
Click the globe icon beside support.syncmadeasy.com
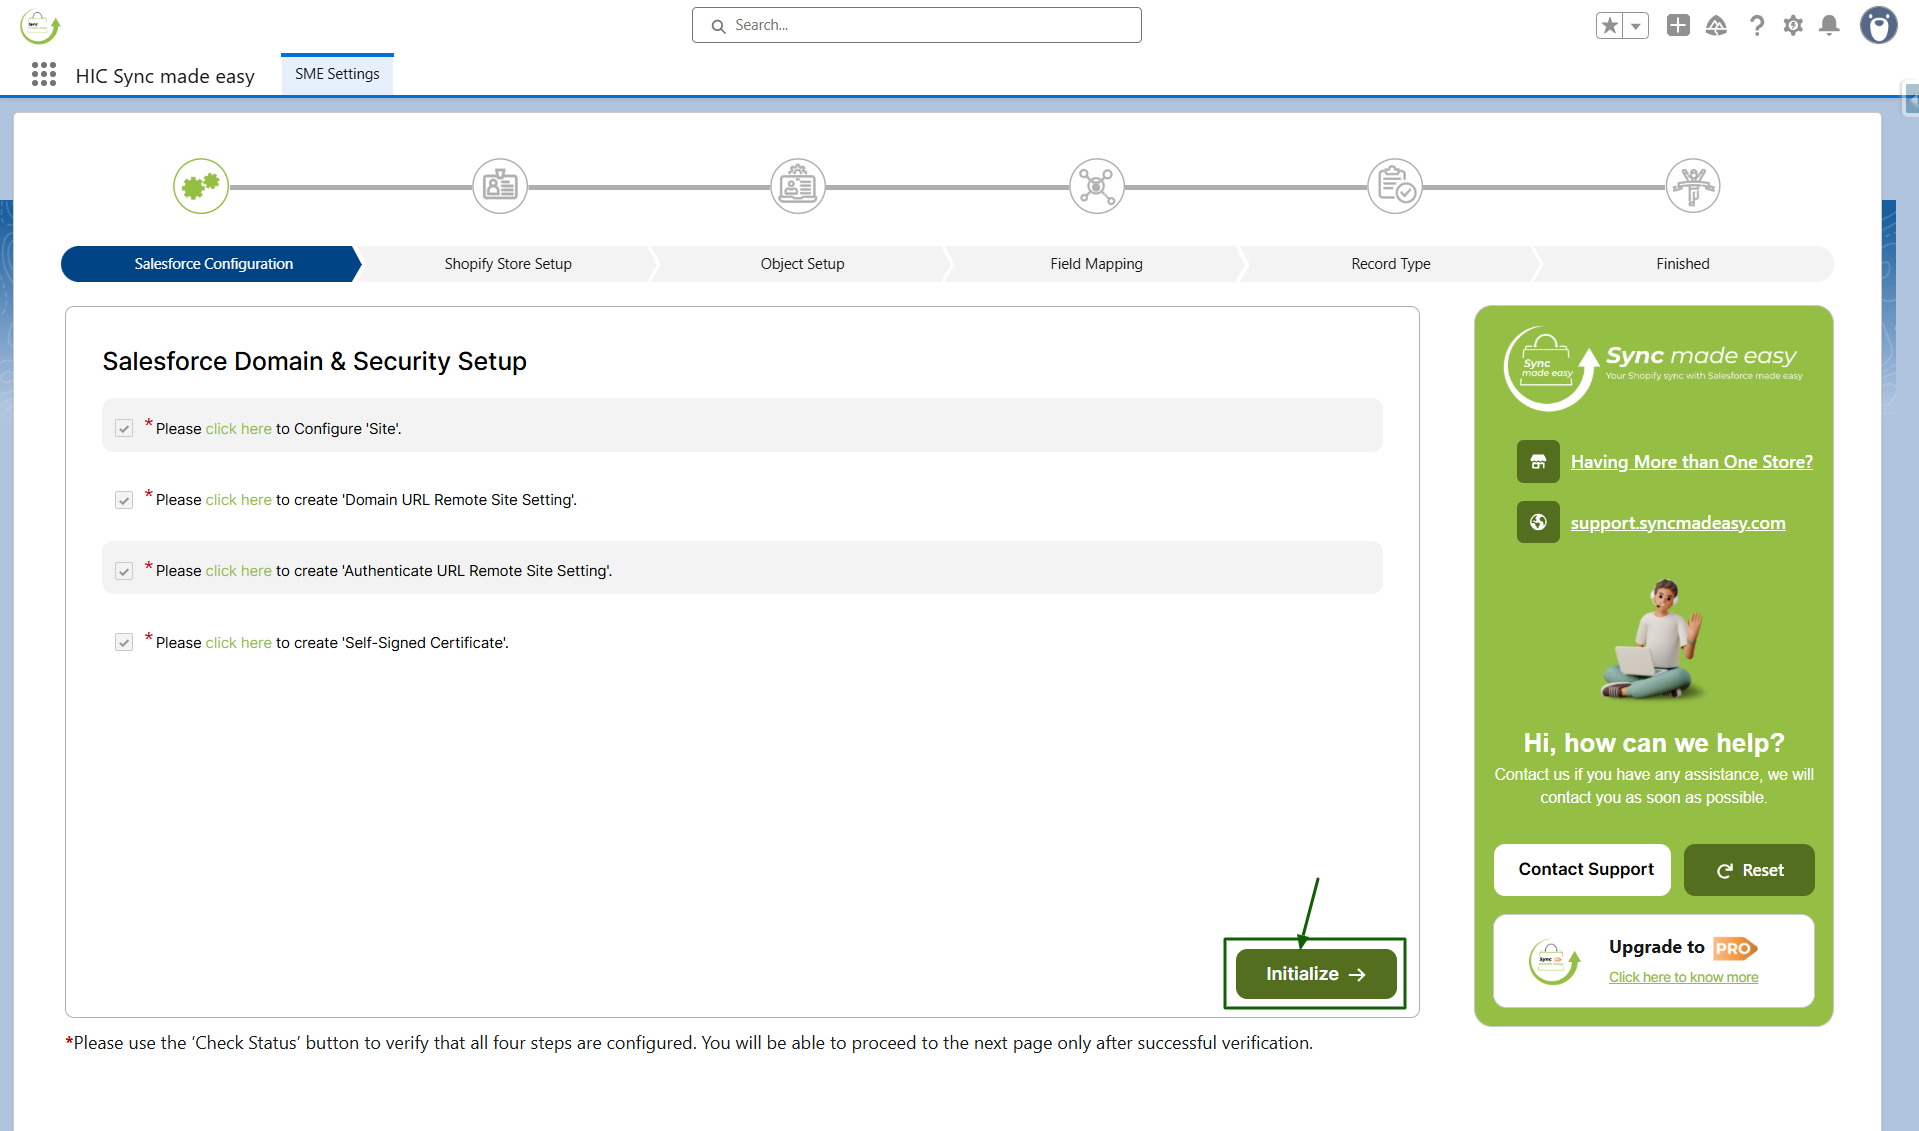click(x=1538, y=522)
